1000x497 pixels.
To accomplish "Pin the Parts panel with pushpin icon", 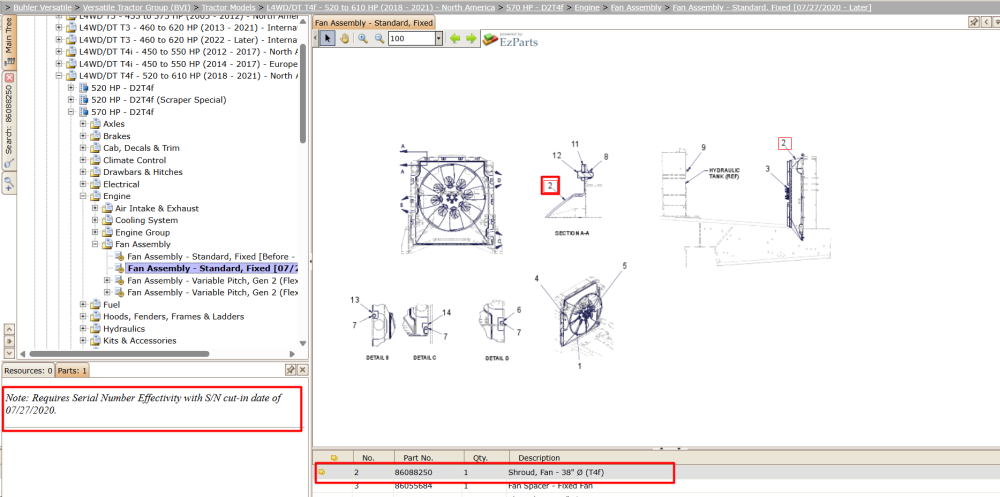I will click(290, 370).
